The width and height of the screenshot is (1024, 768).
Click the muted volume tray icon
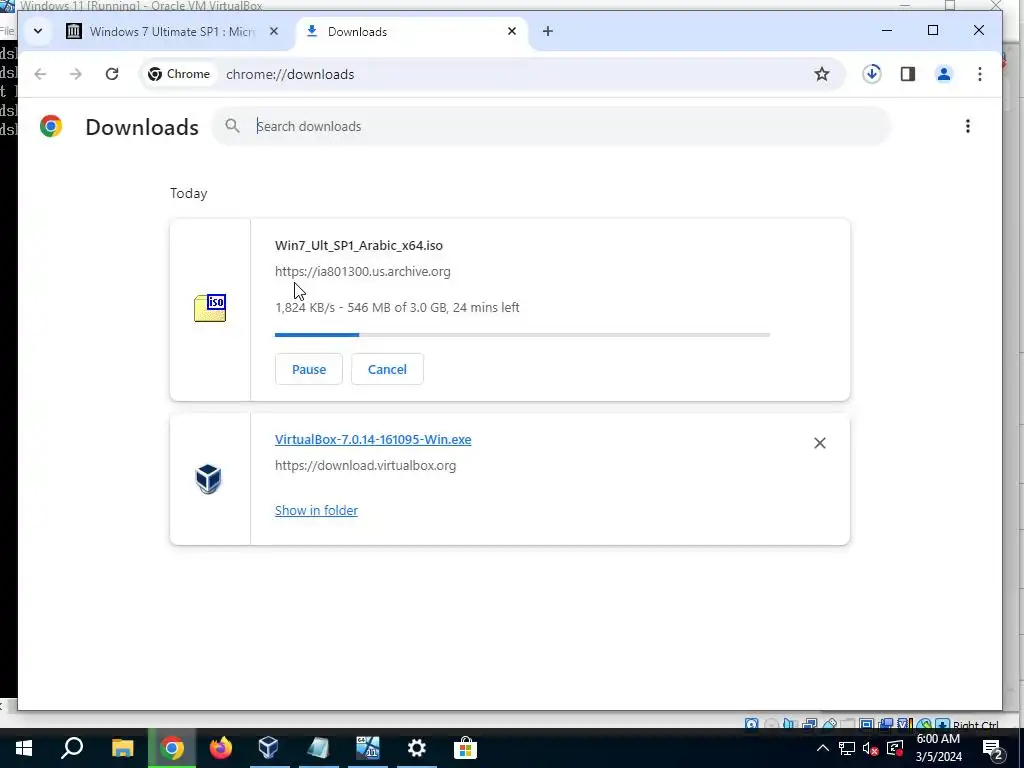(x=871, y=748)
